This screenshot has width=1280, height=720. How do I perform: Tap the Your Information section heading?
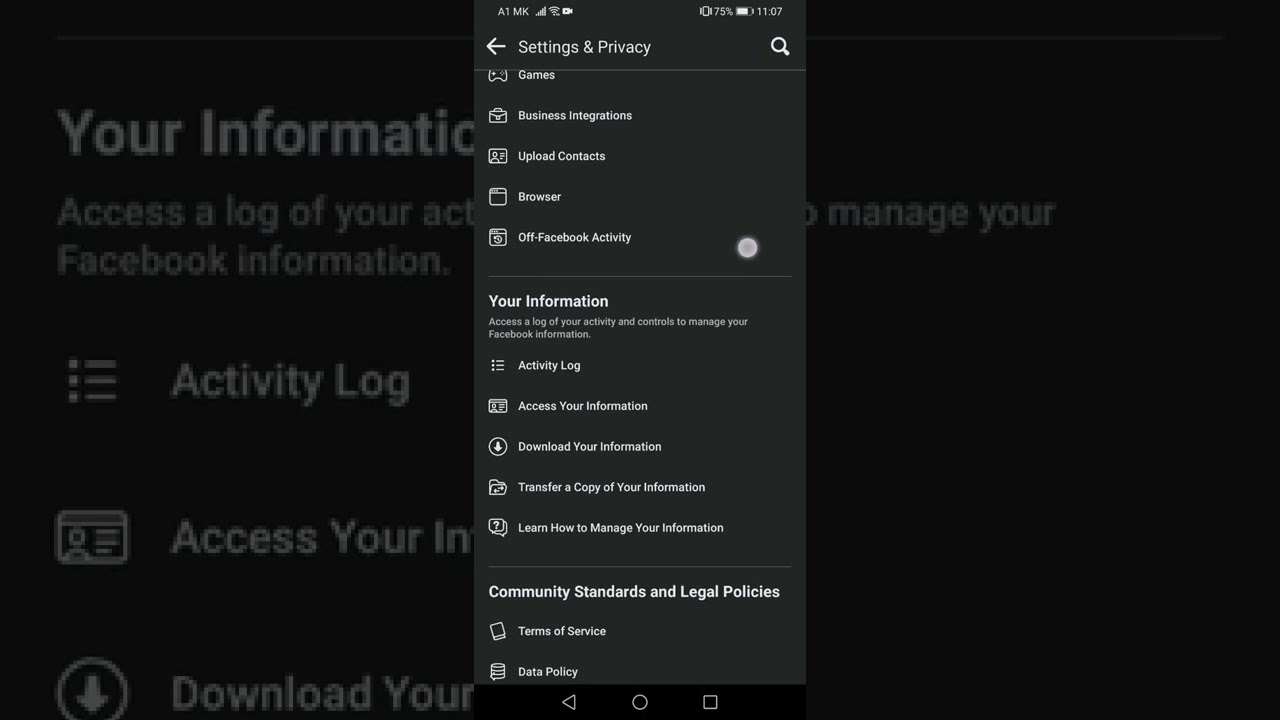548,301
